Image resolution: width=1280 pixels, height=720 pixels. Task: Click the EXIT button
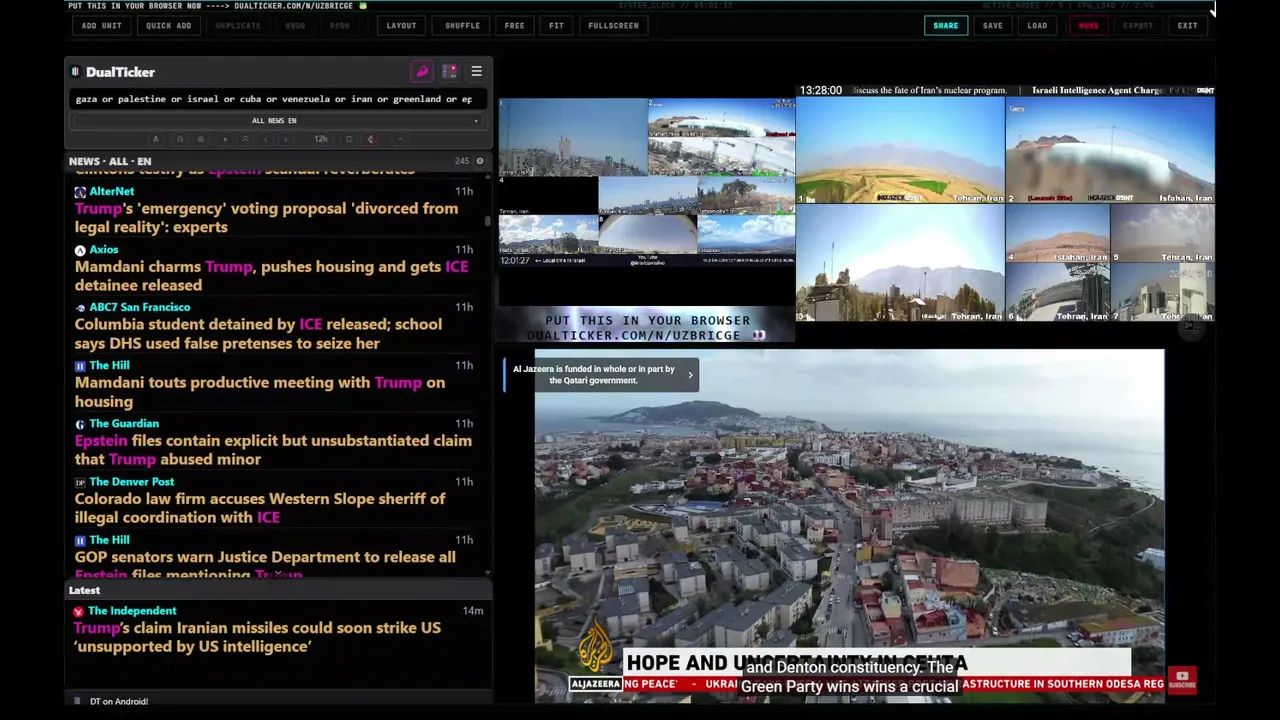(x=1187, y=25)
